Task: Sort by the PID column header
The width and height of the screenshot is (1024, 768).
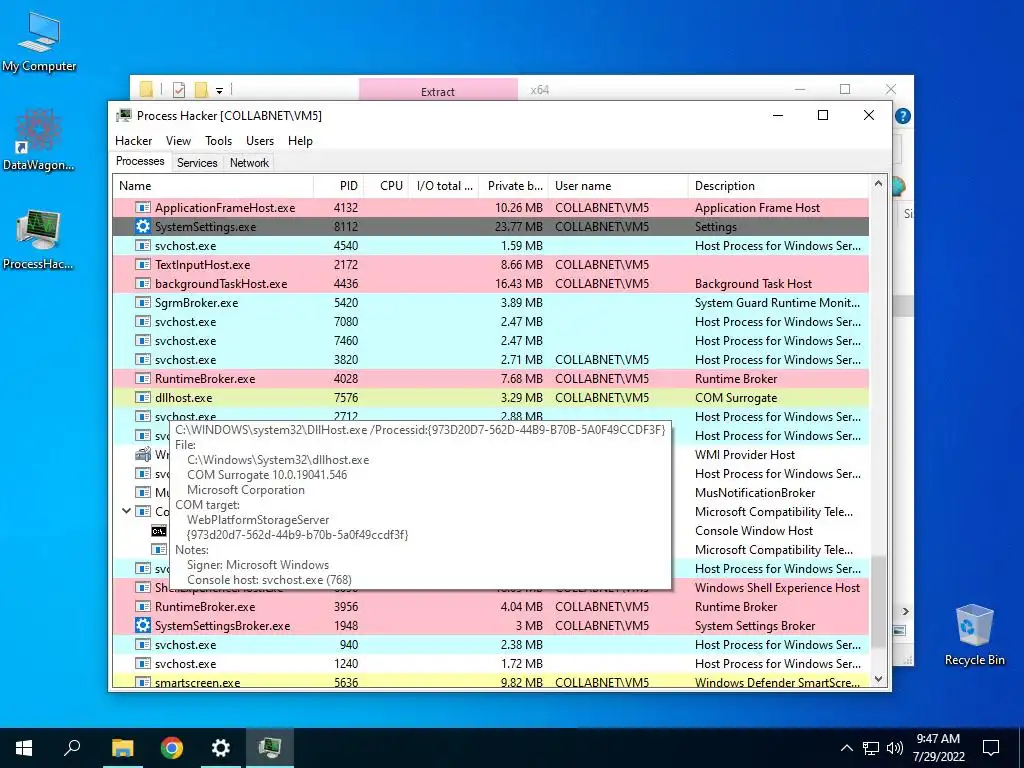Action: [x=338, y=185]
